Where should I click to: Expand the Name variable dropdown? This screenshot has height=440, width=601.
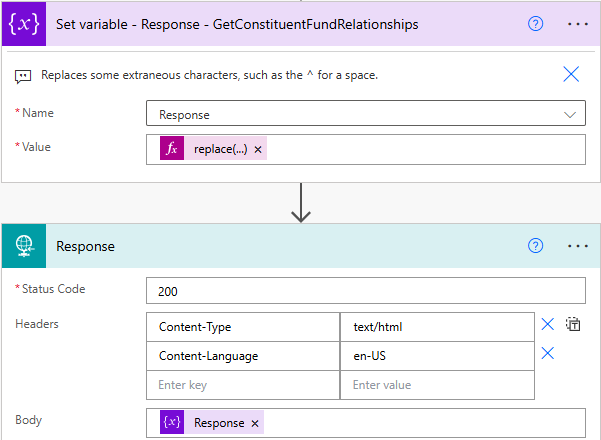(571, 114)
